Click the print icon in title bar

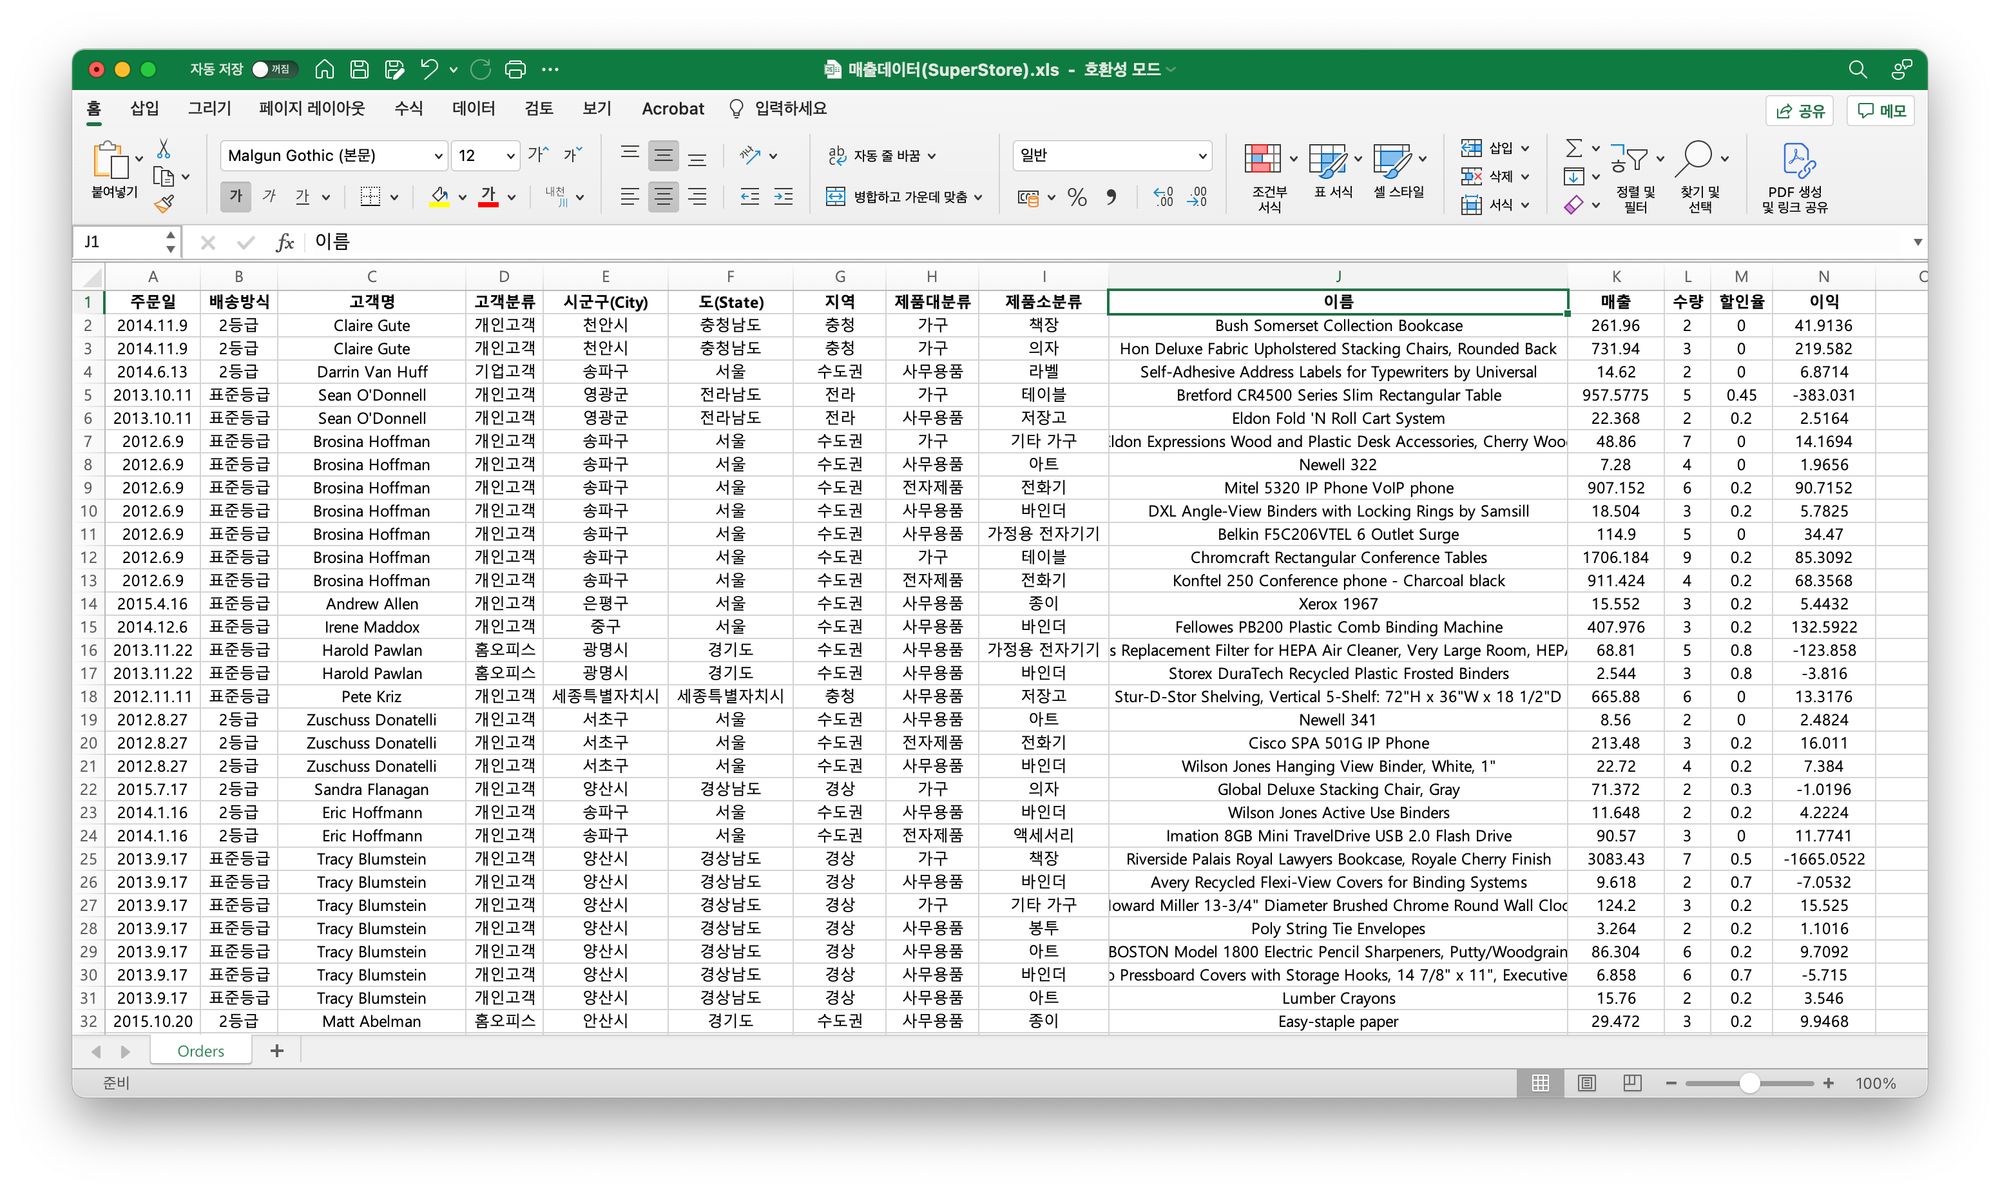click(x=516, y=69)
